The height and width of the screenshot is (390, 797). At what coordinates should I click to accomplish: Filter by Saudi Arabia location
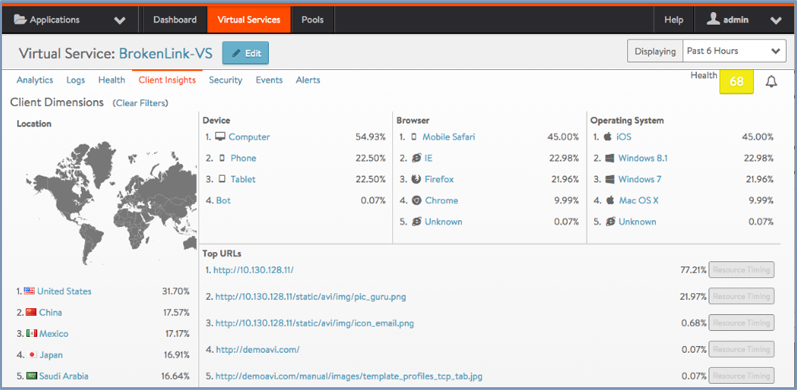(x=64, y=376)
